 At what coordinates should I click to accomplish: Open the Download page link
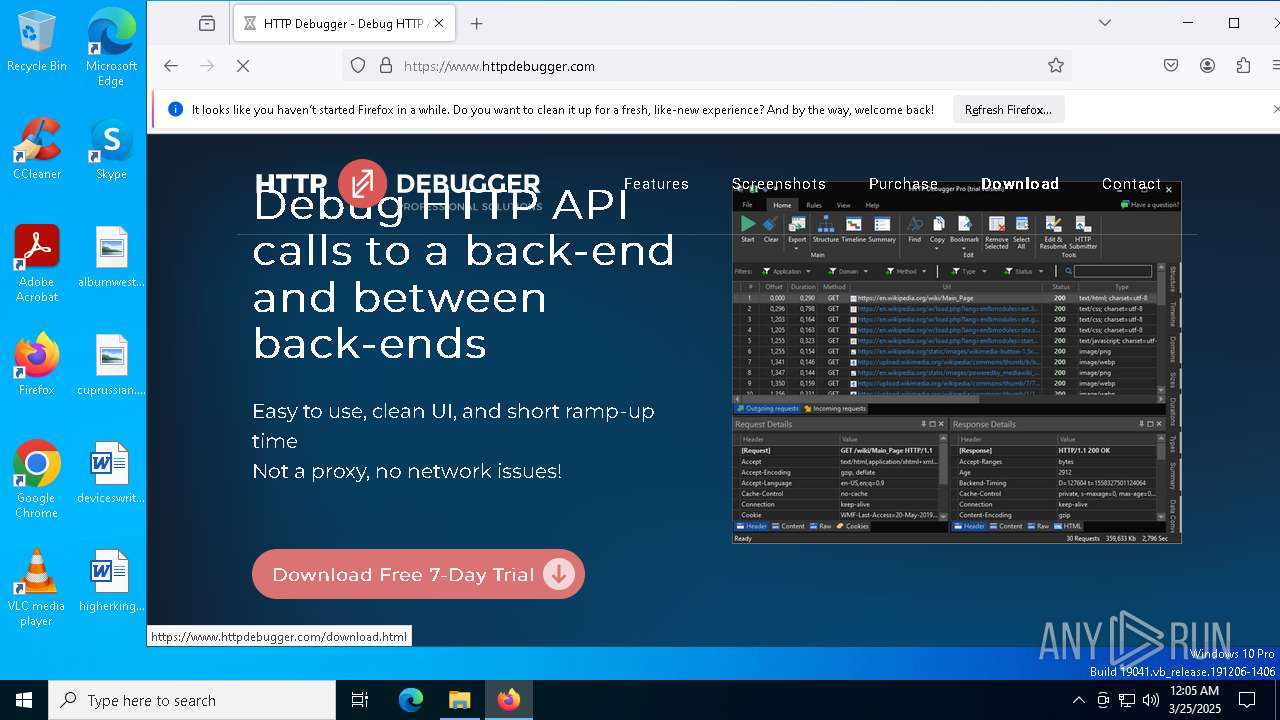[1020, 184]
